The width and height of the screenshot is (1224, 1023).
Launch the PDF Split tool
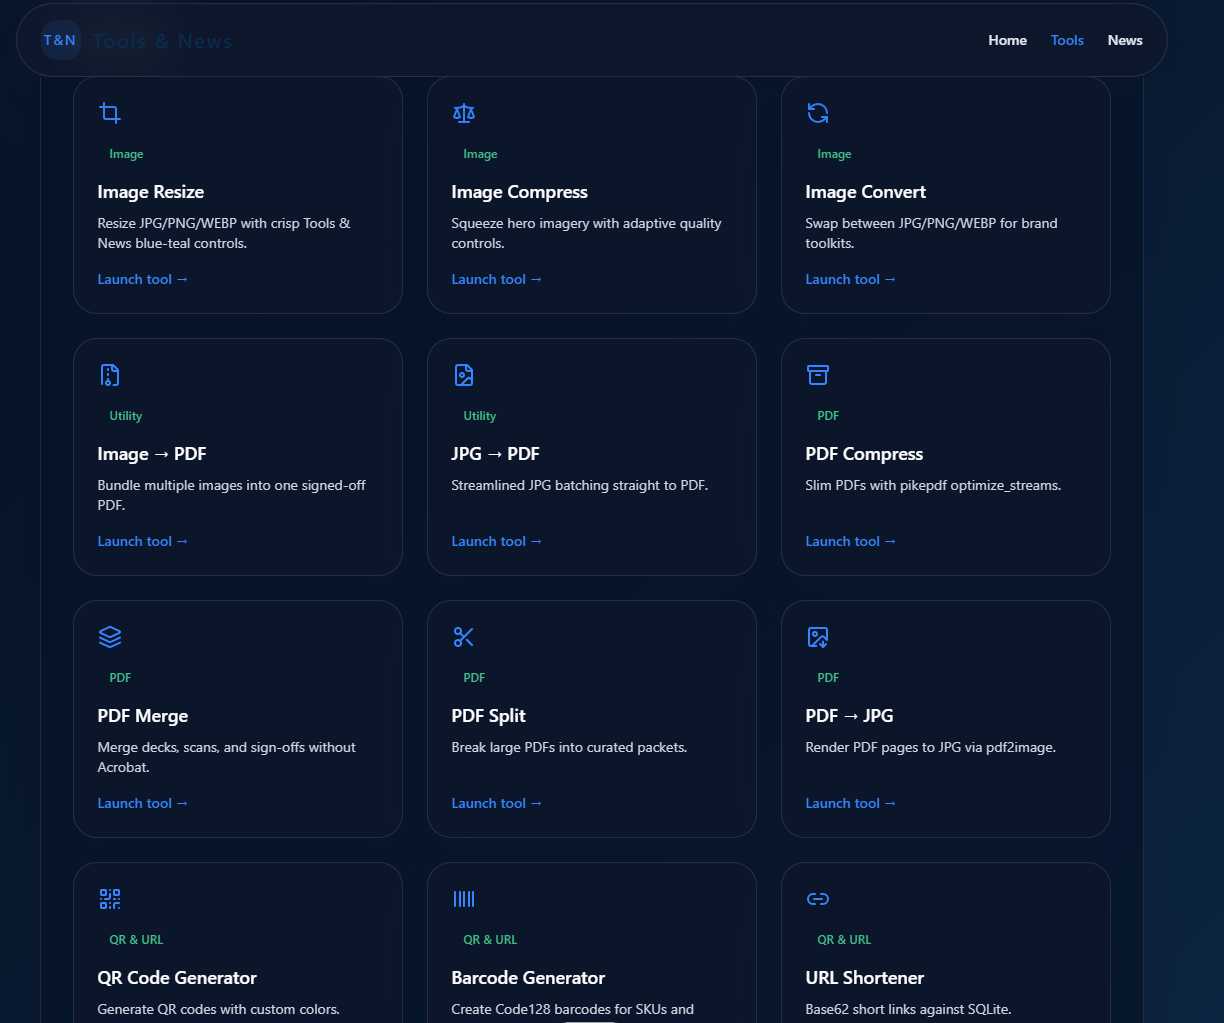(x=496, y=803)
